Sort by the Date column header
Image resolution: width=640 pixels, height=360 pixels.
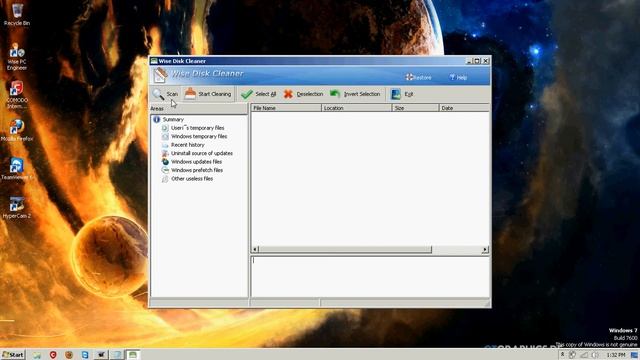(x=464, y=108)
